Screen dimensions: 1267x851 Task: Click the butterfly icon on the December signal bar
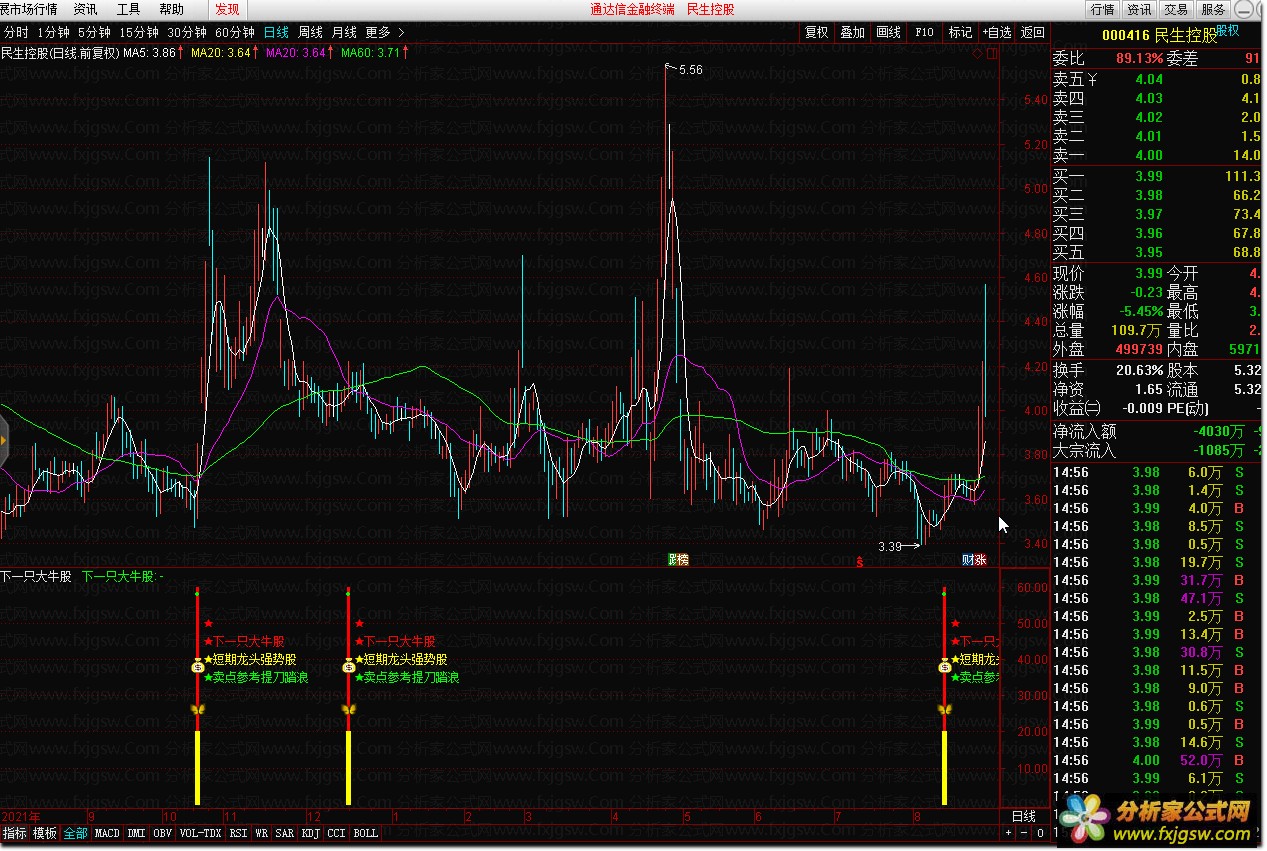click(348, 709)
